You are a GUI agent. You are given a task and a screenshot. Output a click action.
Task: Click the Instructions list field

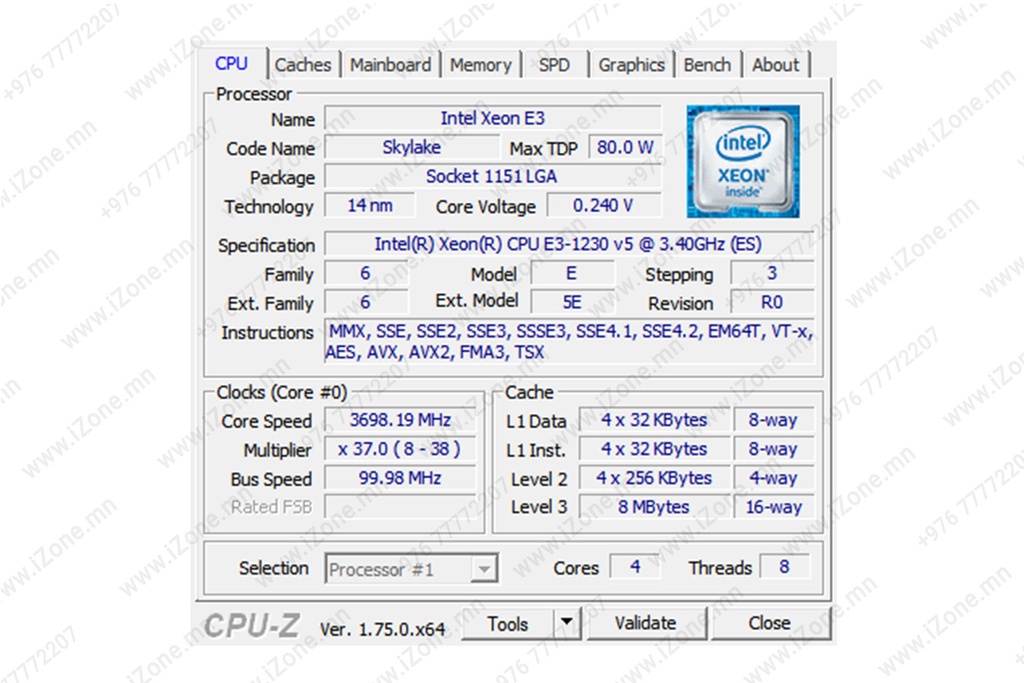[x=569, y=342]
